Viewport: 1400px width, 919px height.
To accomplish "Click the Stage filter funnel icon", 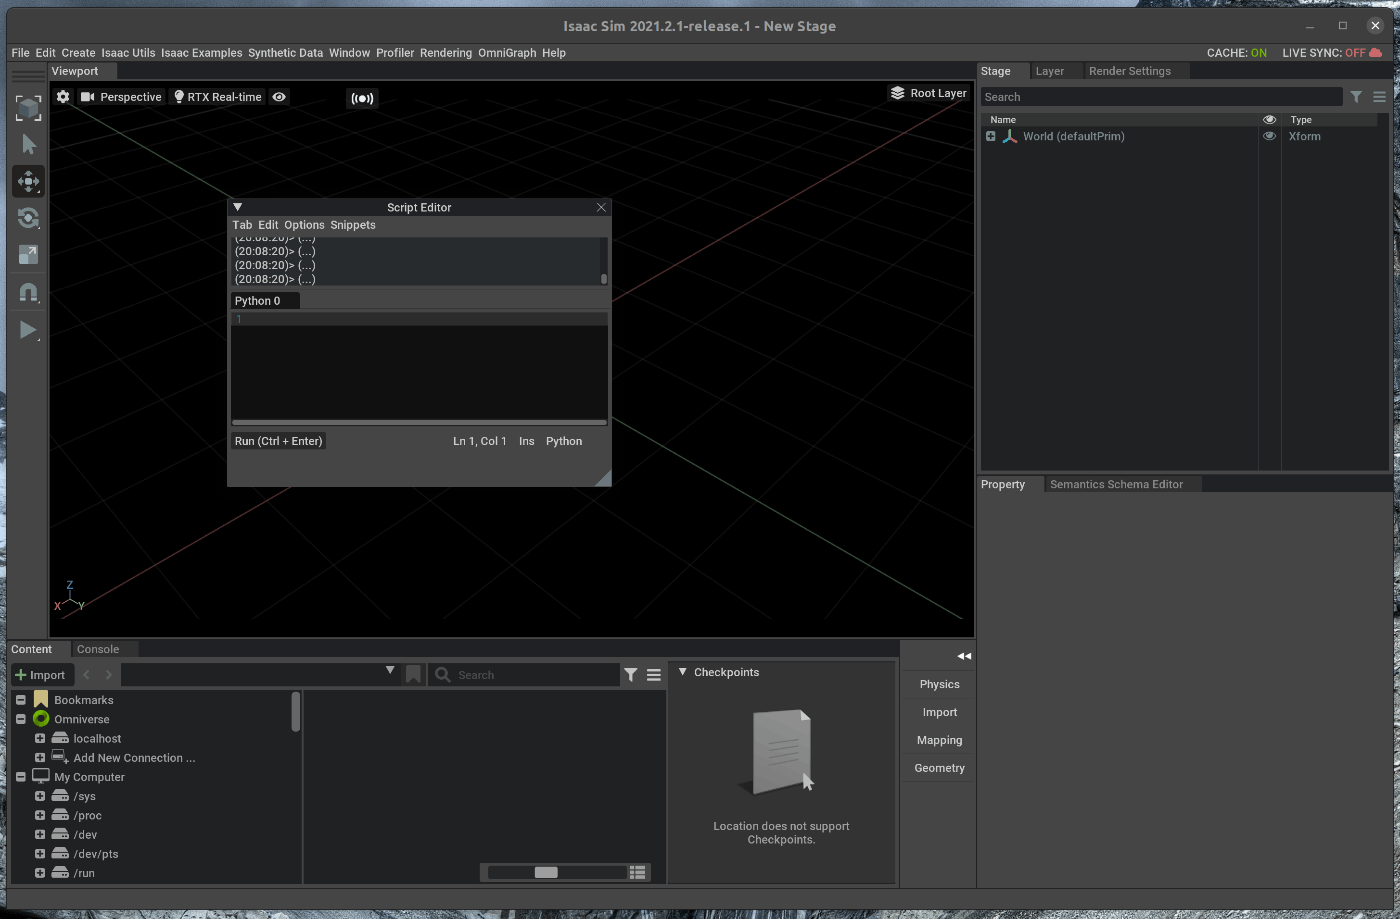I will pos(1356,97).
